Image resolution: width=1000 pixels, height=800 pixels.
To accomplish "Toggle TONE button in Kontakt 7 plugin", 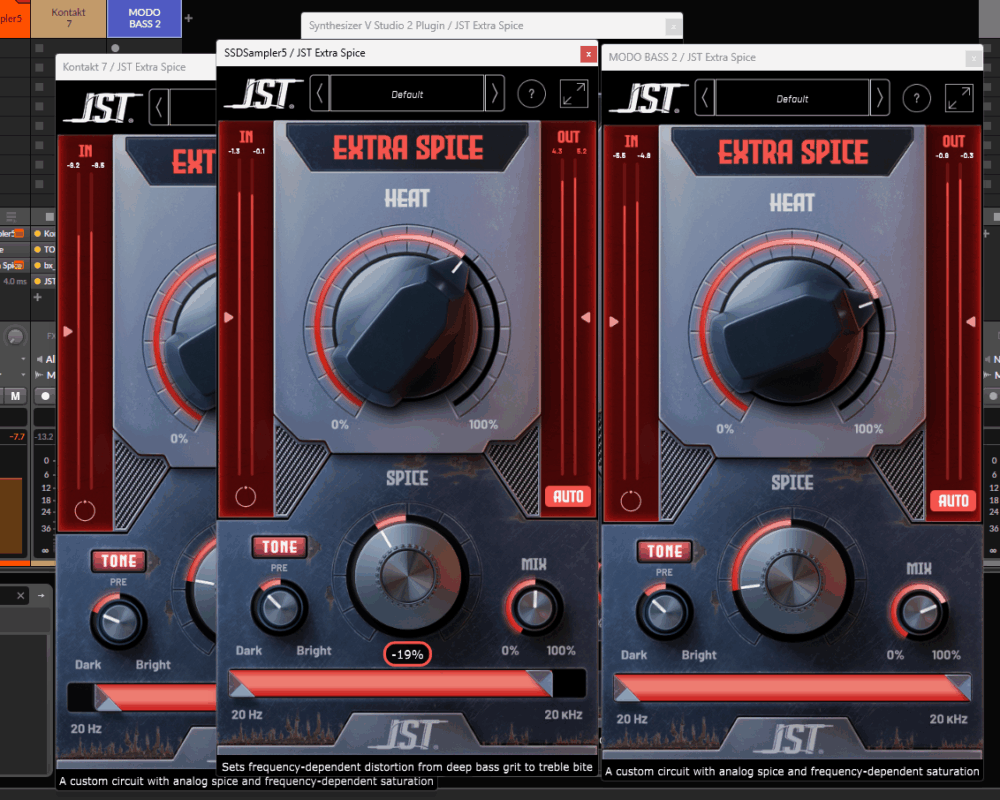I will [x=119, y=561].
